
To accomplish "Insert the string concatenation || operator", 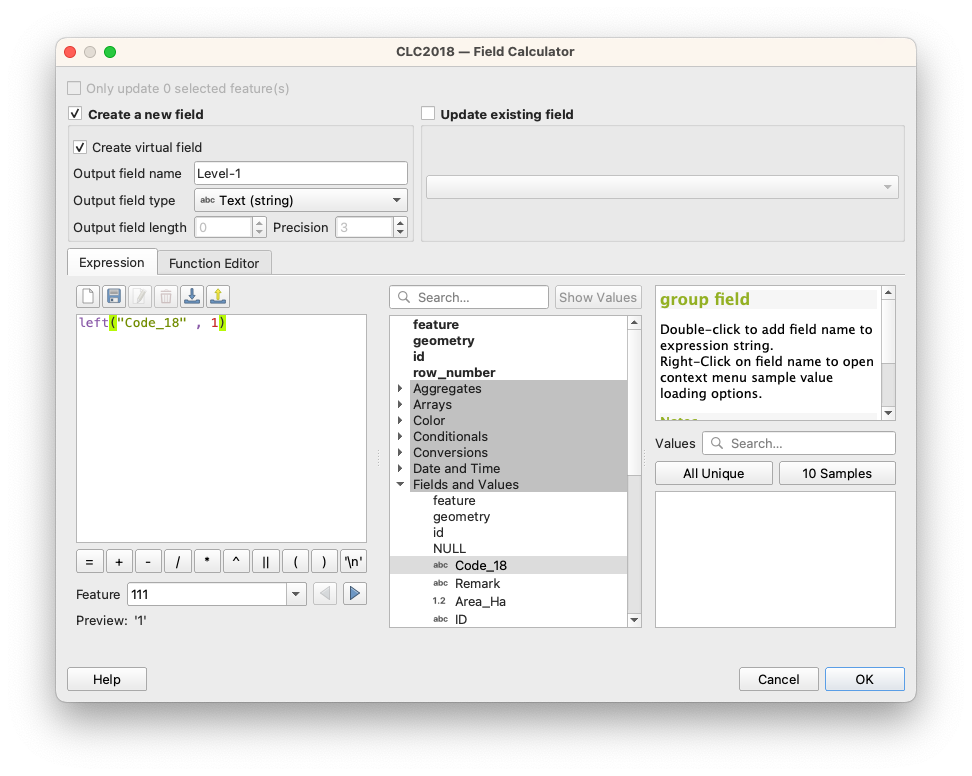I will coord(265,562).
